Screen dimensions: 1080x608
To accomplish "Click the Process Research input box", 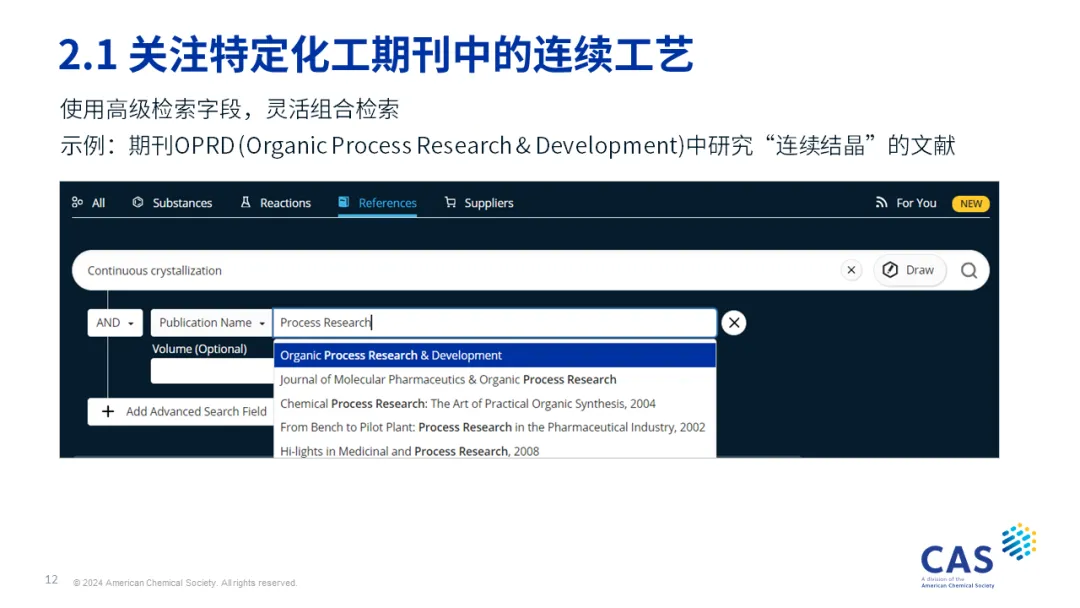I will click(495, 323).
